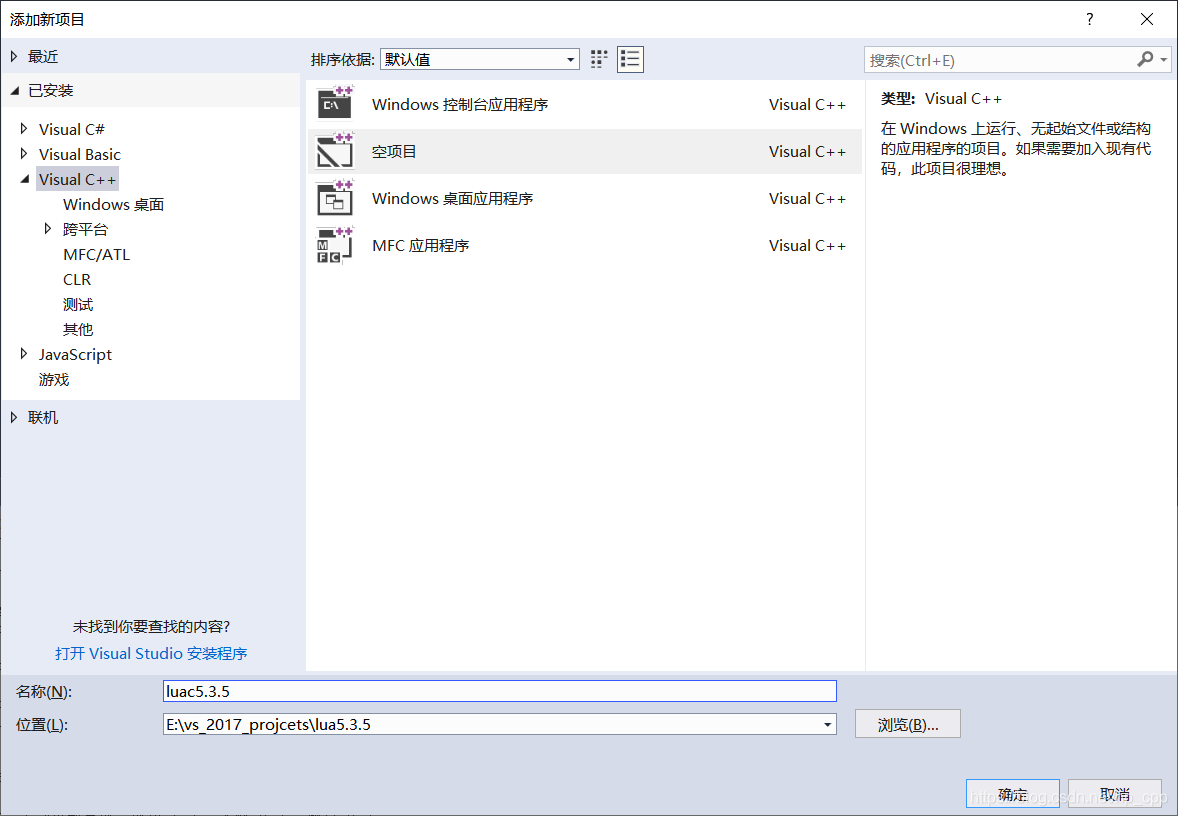Select 其他 category
The image size is (1178, 816).
[78, 329]
